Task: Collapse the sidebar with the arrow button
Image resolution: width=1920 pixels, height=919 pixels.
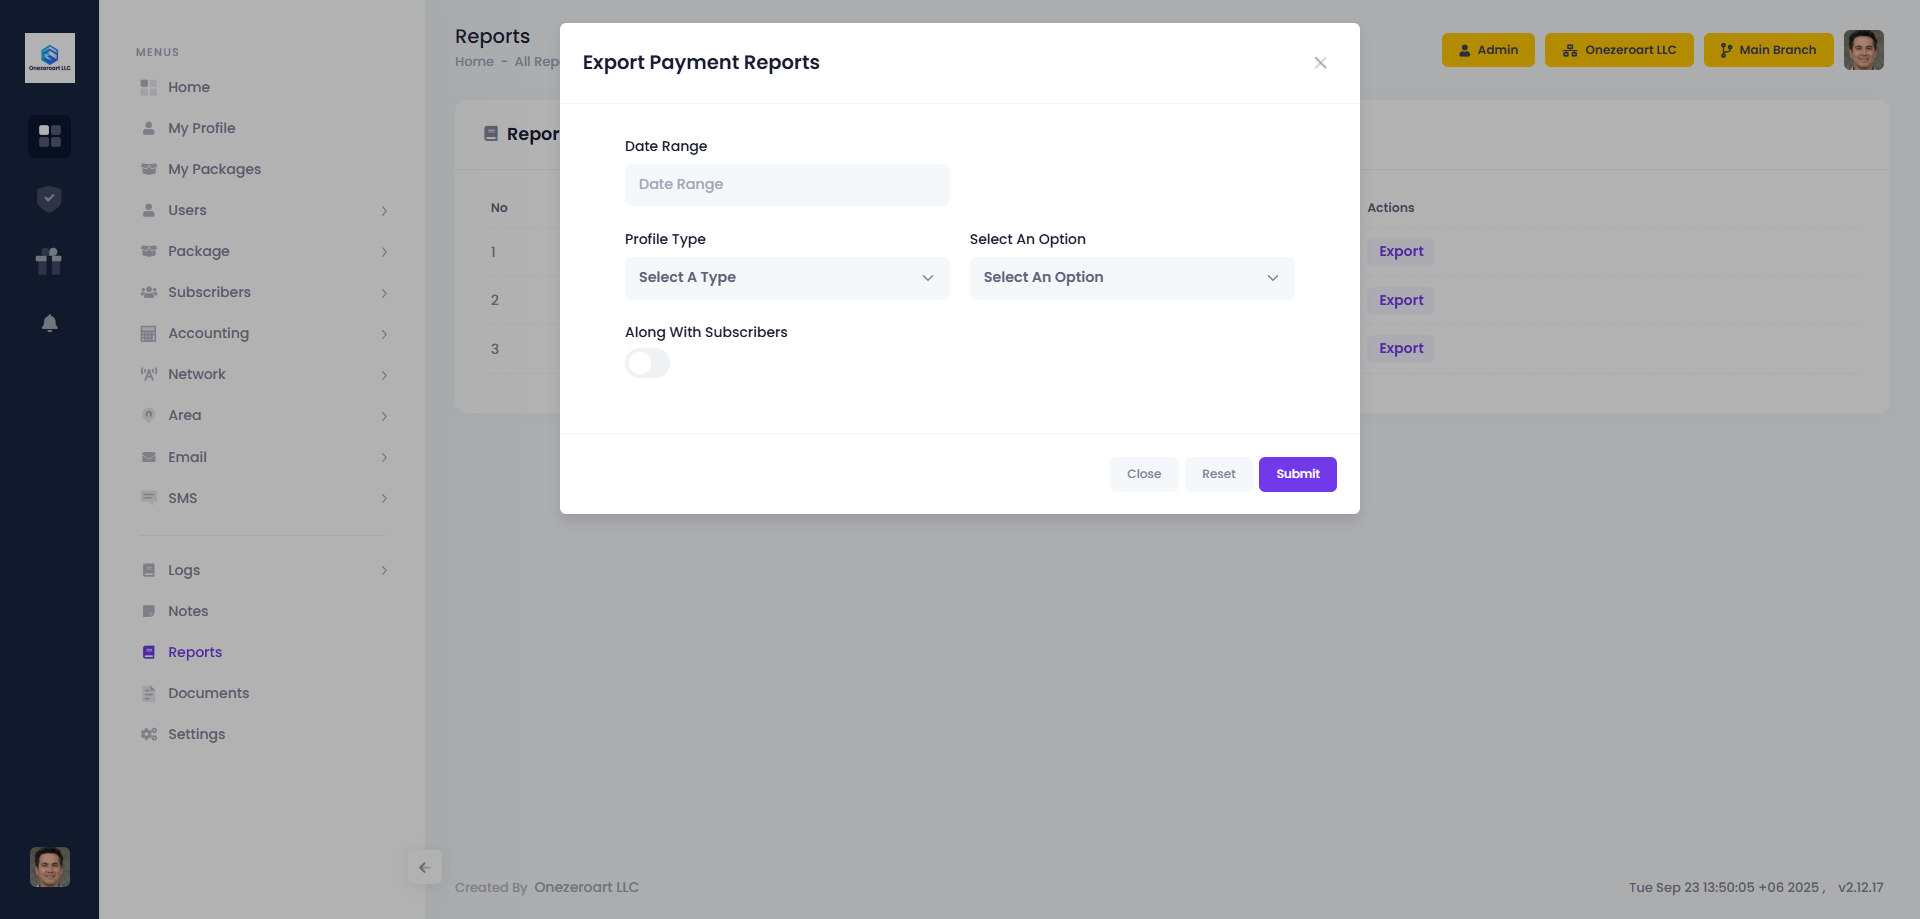Action: tap(424, 867)
